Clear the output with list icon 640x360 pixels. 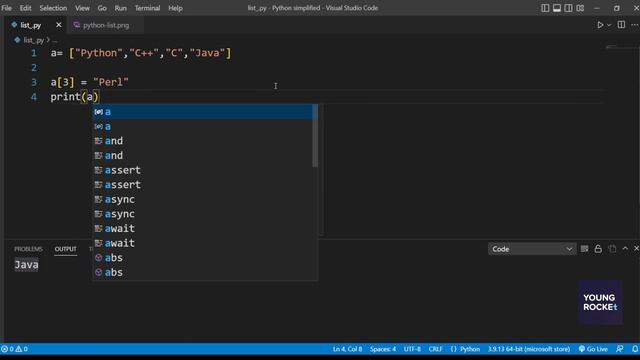pyautogui.click(x=584, y=249)
